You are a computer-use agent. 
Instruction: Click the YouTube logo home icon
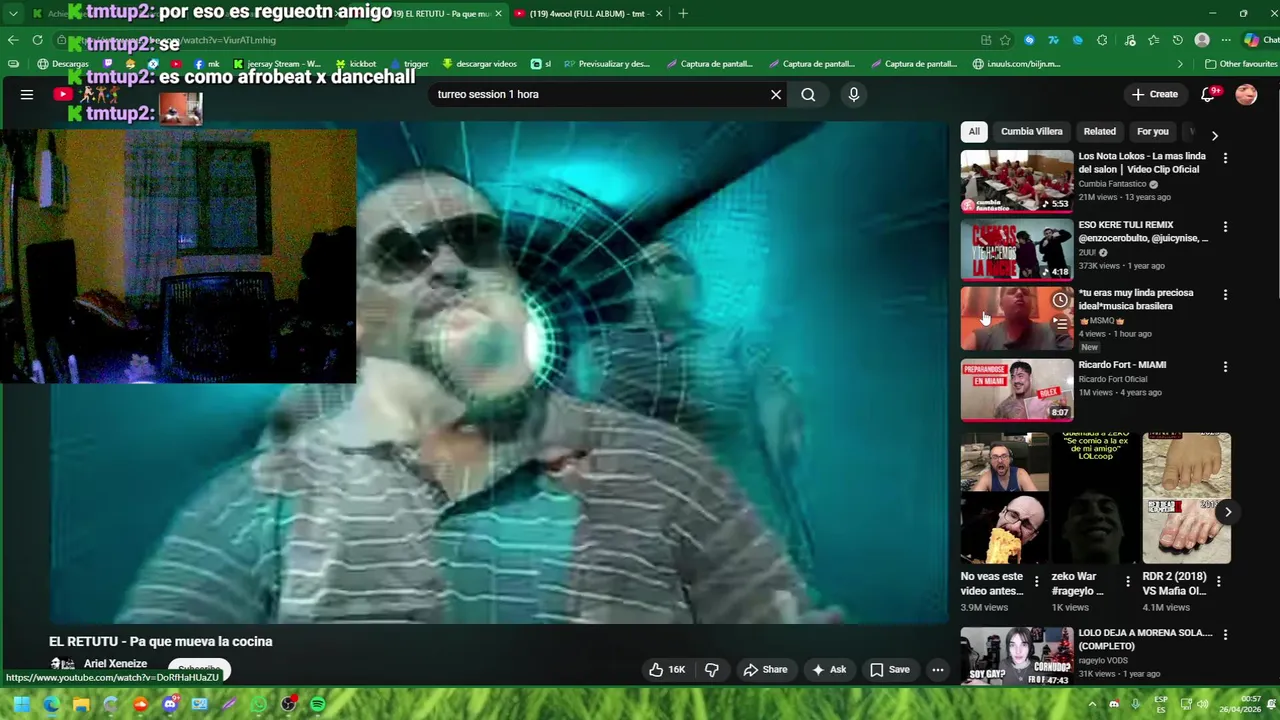click(x=62, y=94)
